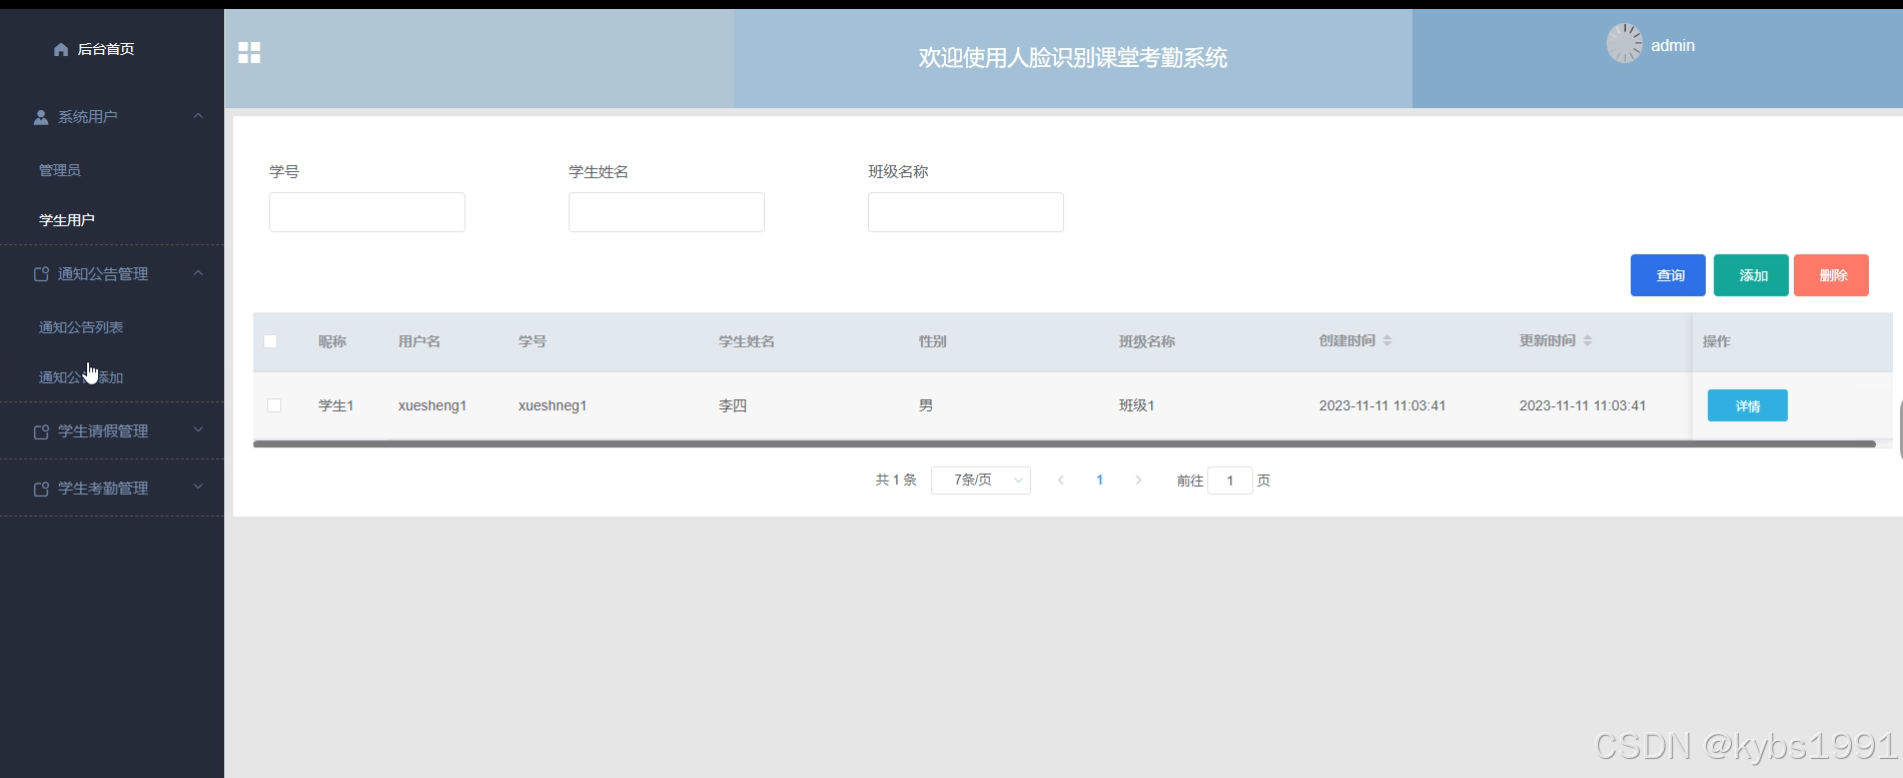Open the 7条/页 page size dropdown
The width and height of the screenshot is (1903, 778).
pos(980,480)
